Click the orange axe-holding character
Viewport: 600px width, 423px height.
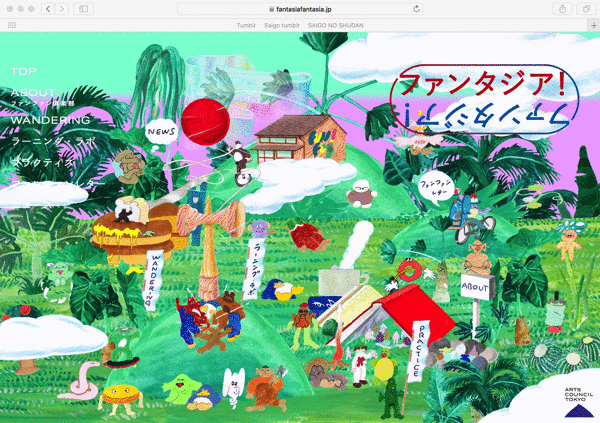[267, 387]
